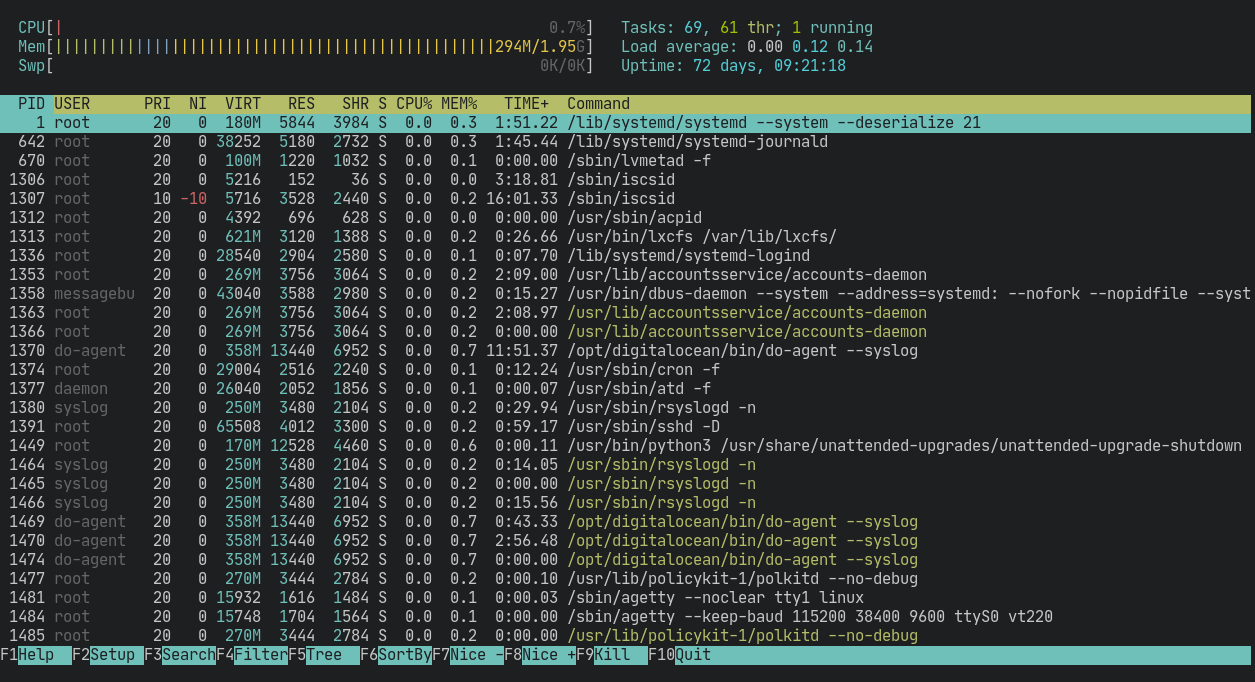The height and width of the screenshot is (682, 1255).
Task: Select rsyslogd thread with PID 1466
Action: pyautogui.click(x=626, y=503)
